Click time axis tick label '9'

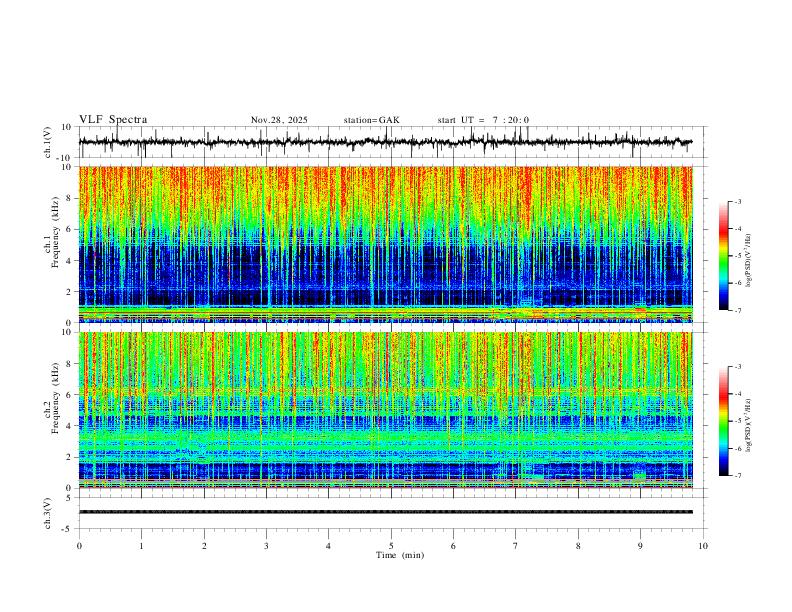(640, 546)
